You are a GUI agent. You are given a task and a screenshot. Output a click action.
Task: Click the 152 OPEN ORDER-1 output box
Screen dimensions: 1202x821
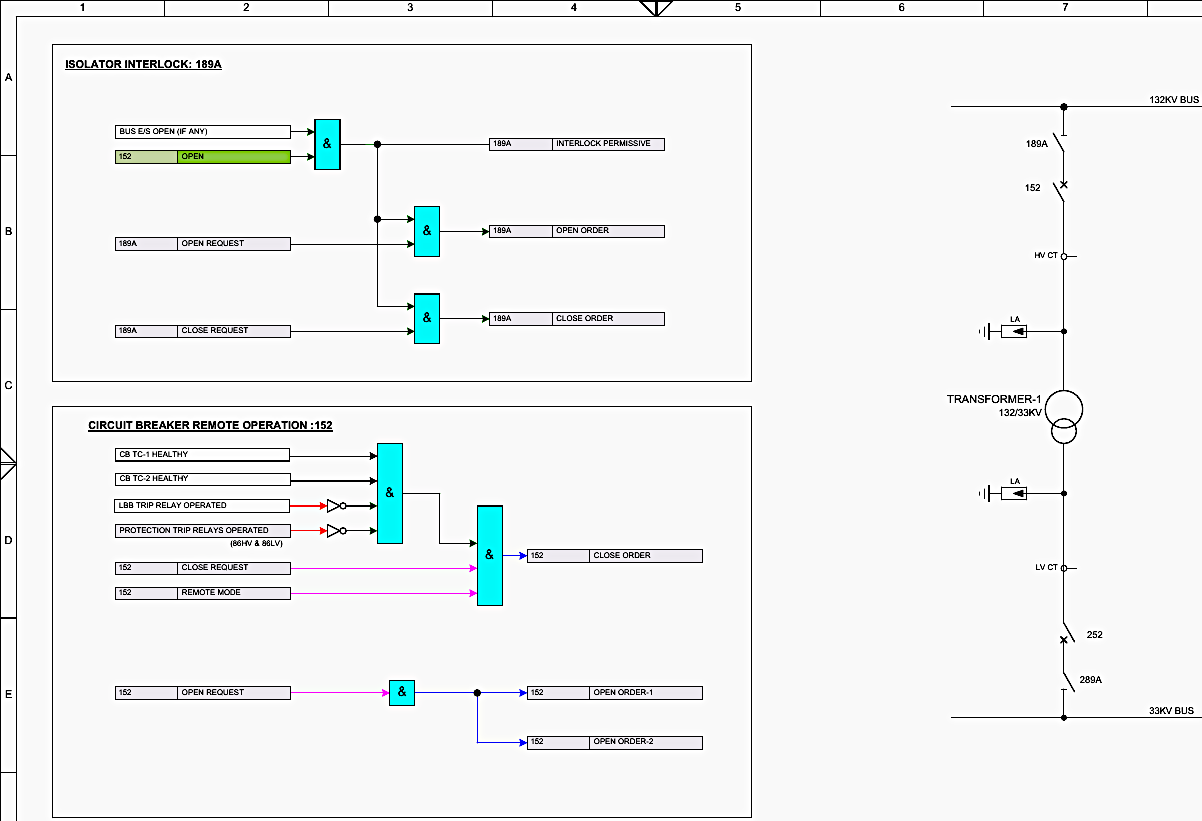coord(615,693)
